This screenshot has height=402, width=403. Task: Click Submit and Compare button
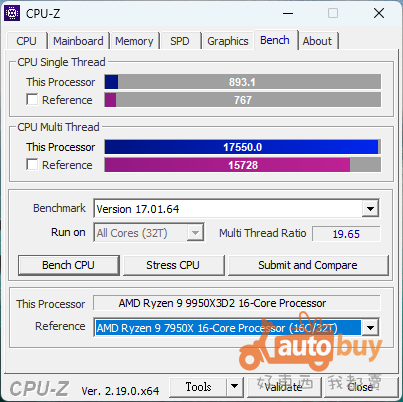[x=308, y=265]
